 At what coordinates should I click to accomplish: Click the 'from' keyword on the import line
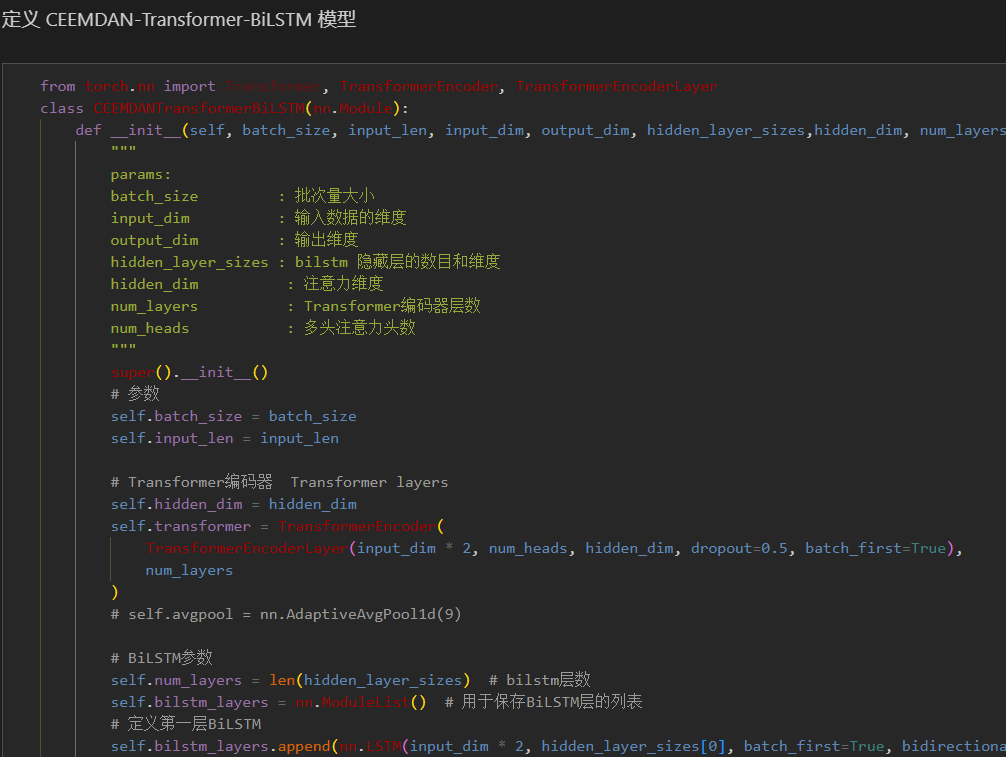57,86
